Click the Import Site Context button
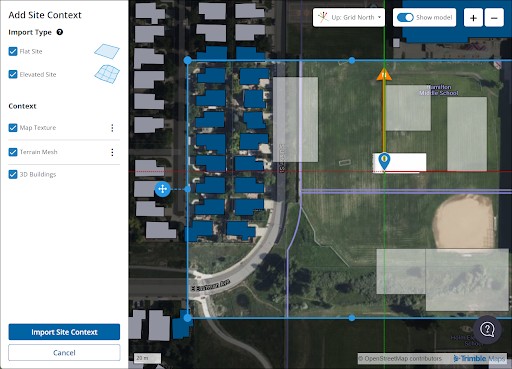Viewport: 512px width, 369px height. (x=64, y=332)
